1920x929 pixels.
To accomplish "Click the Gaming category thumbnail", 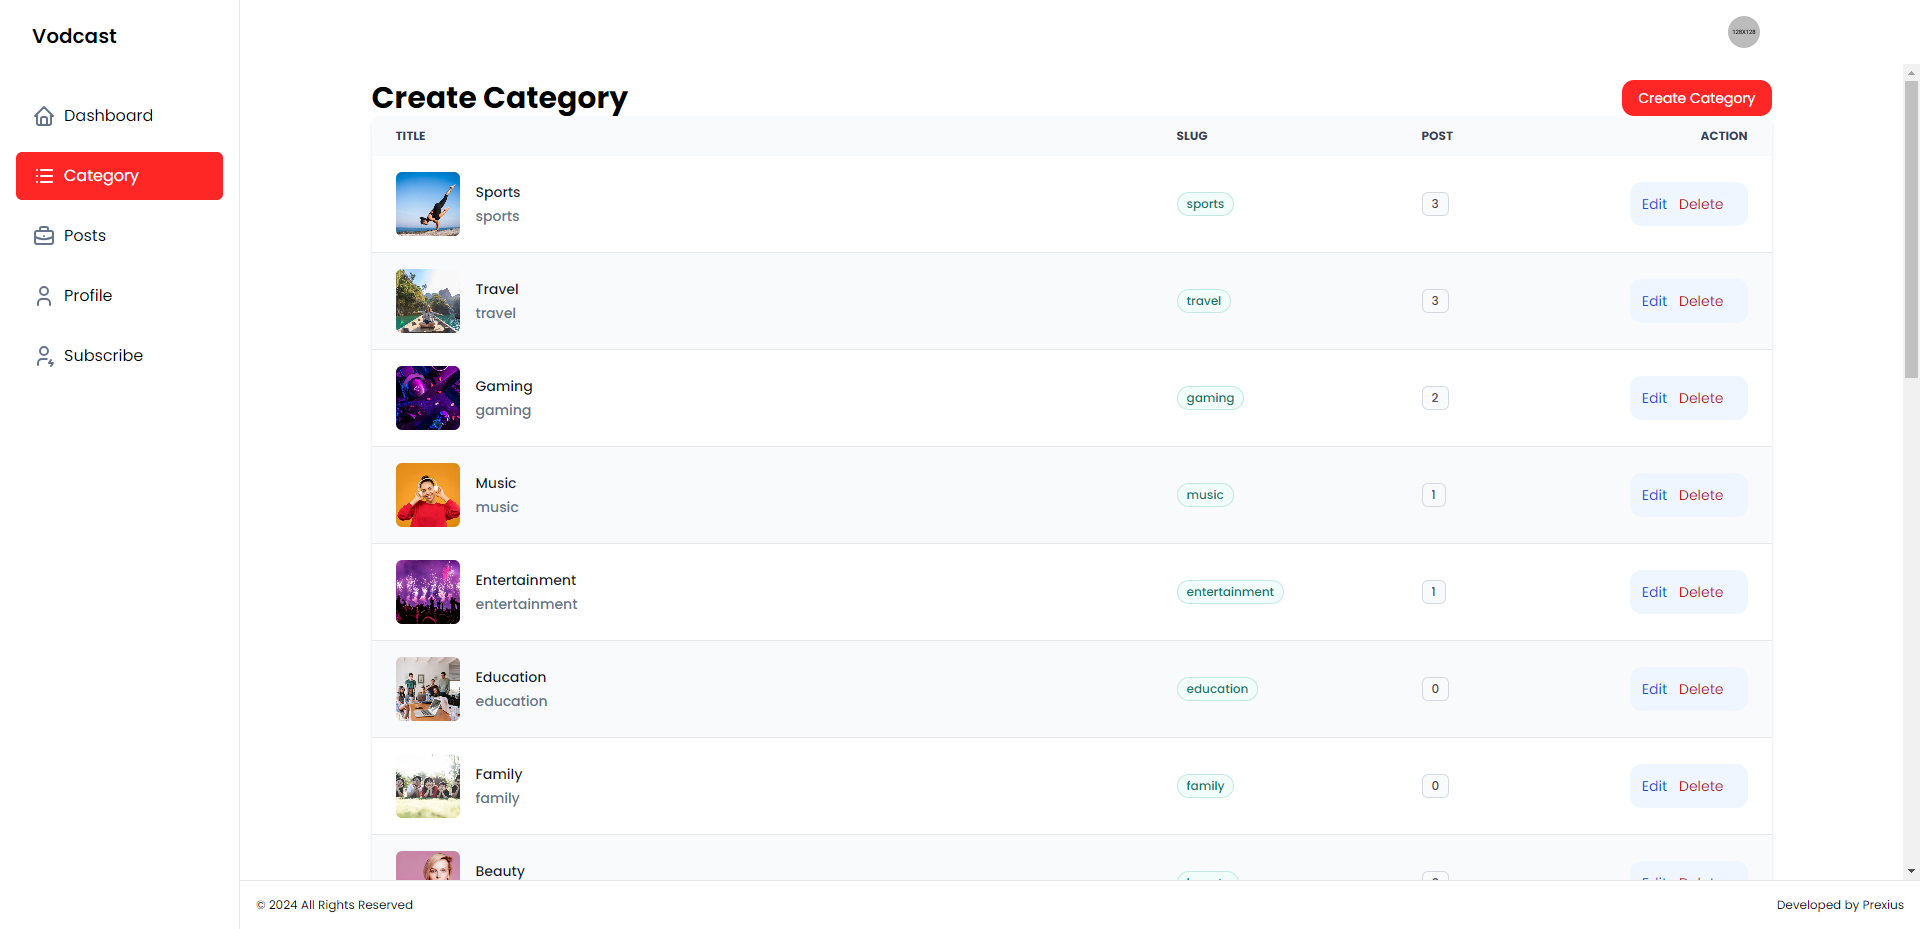I will tap(428, 398).
